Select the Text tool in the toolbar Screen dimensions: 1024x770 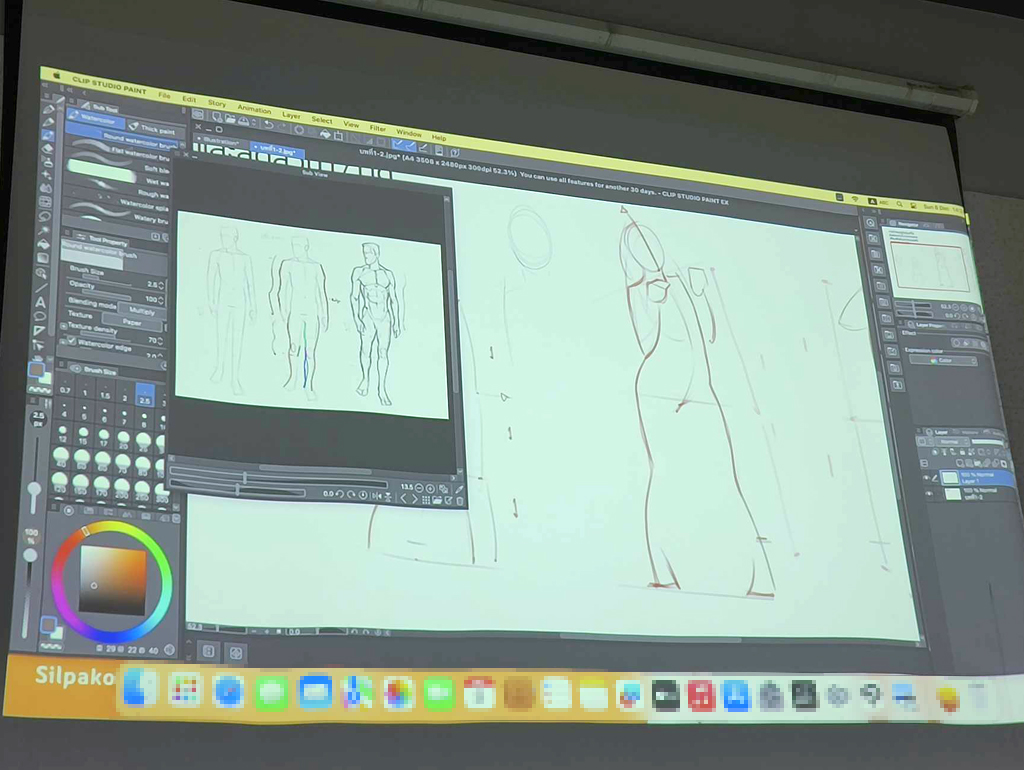click(x=41, y=302)
